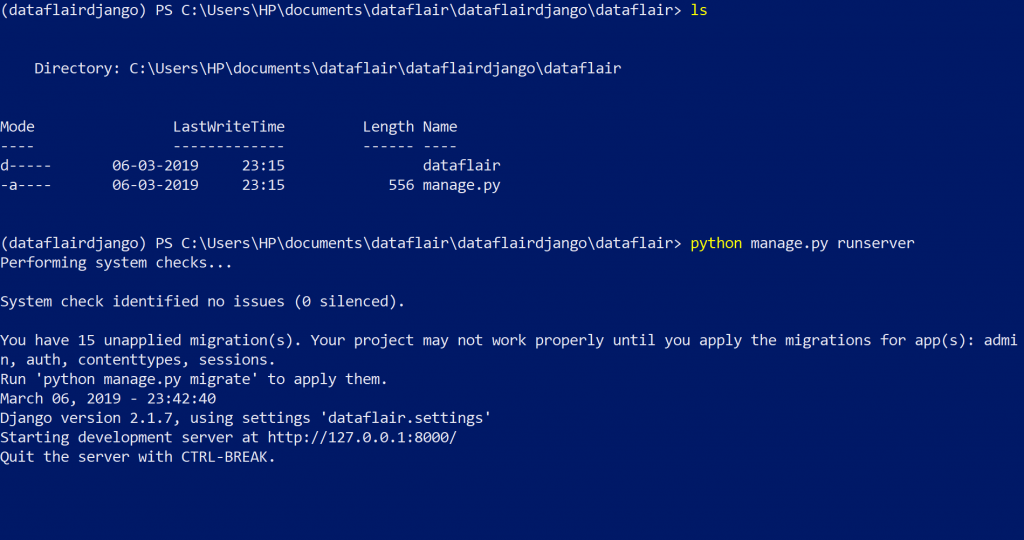The image size is (1024, 540).
Task: Click the Directory path line
Action: click(328, 69)
